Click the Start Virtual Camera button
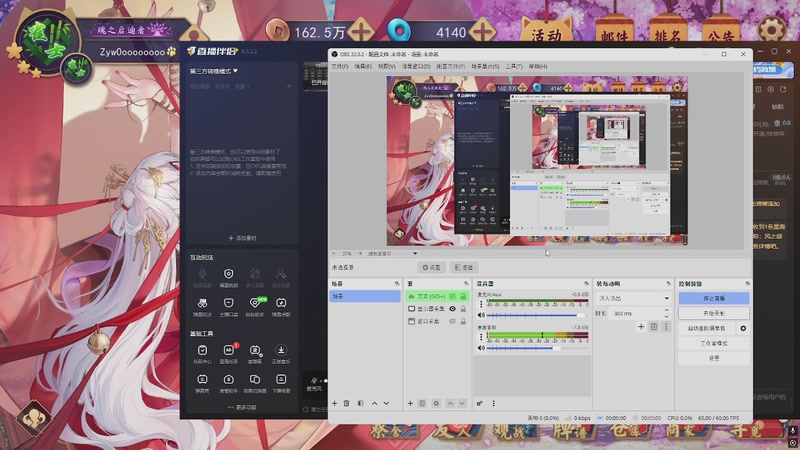 pos(707,328)
